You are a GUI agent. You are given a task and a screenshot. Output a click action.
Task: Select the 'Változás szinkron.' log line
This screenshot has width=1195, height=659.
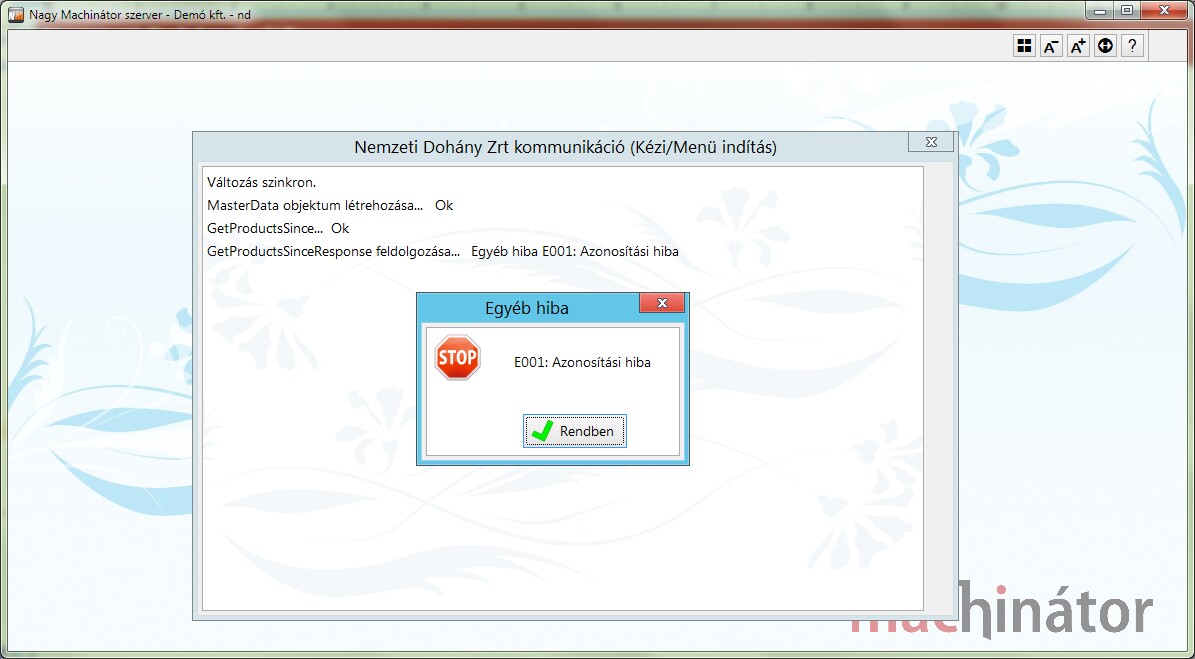point(261,183)
